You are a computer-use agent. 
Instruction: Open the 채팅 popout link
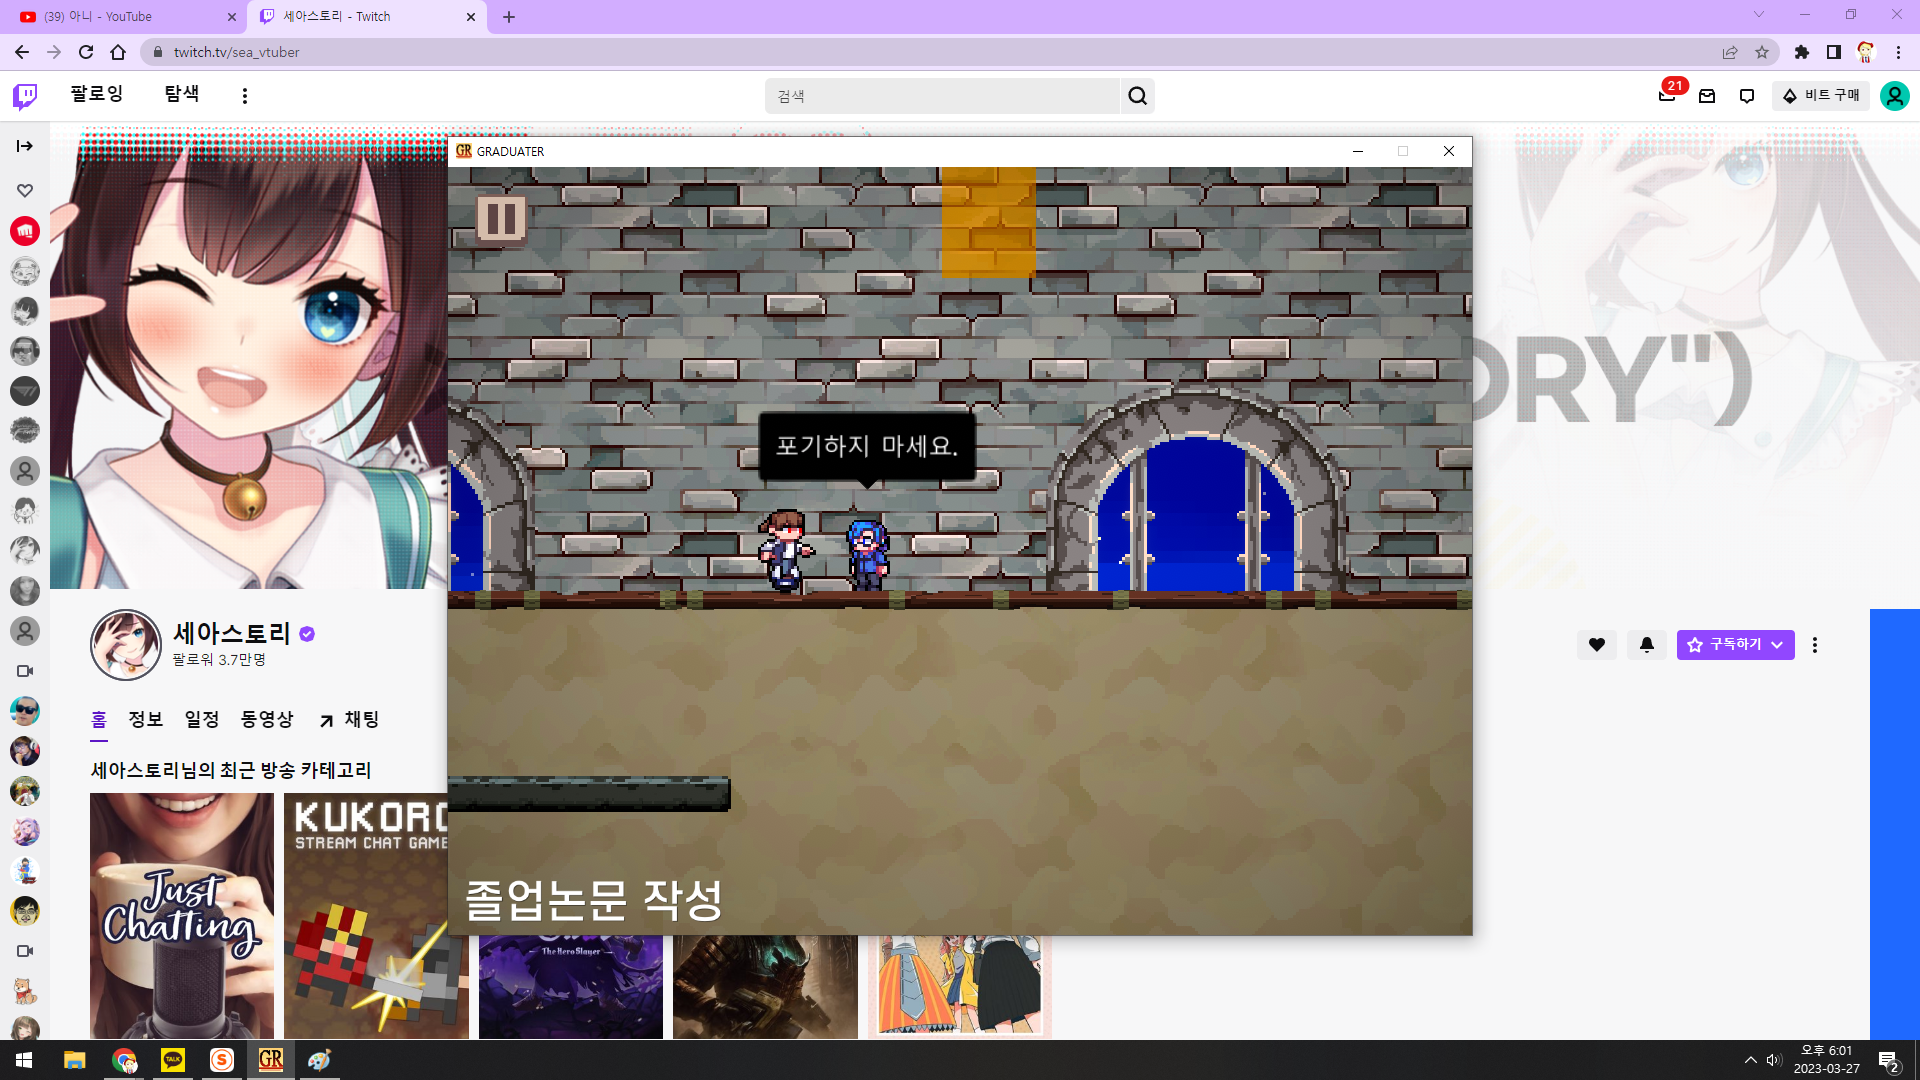coord(350,719)
